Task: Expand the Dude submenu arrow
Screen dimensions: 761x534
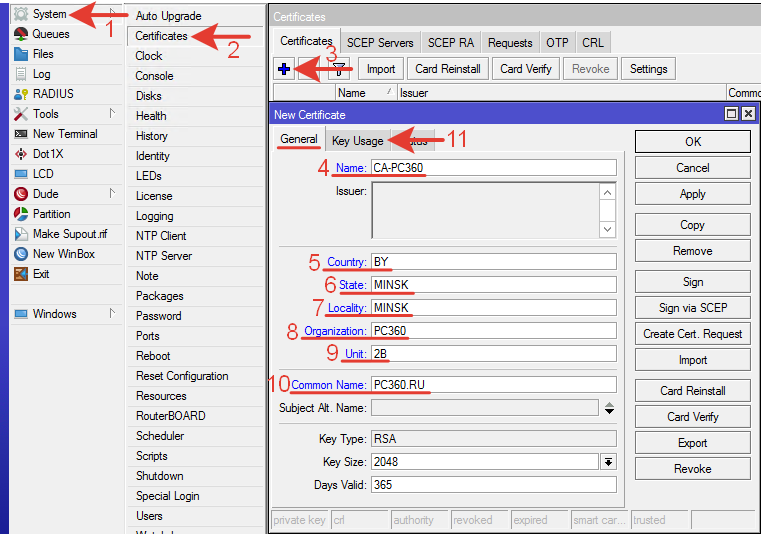Action: [112, 194]
